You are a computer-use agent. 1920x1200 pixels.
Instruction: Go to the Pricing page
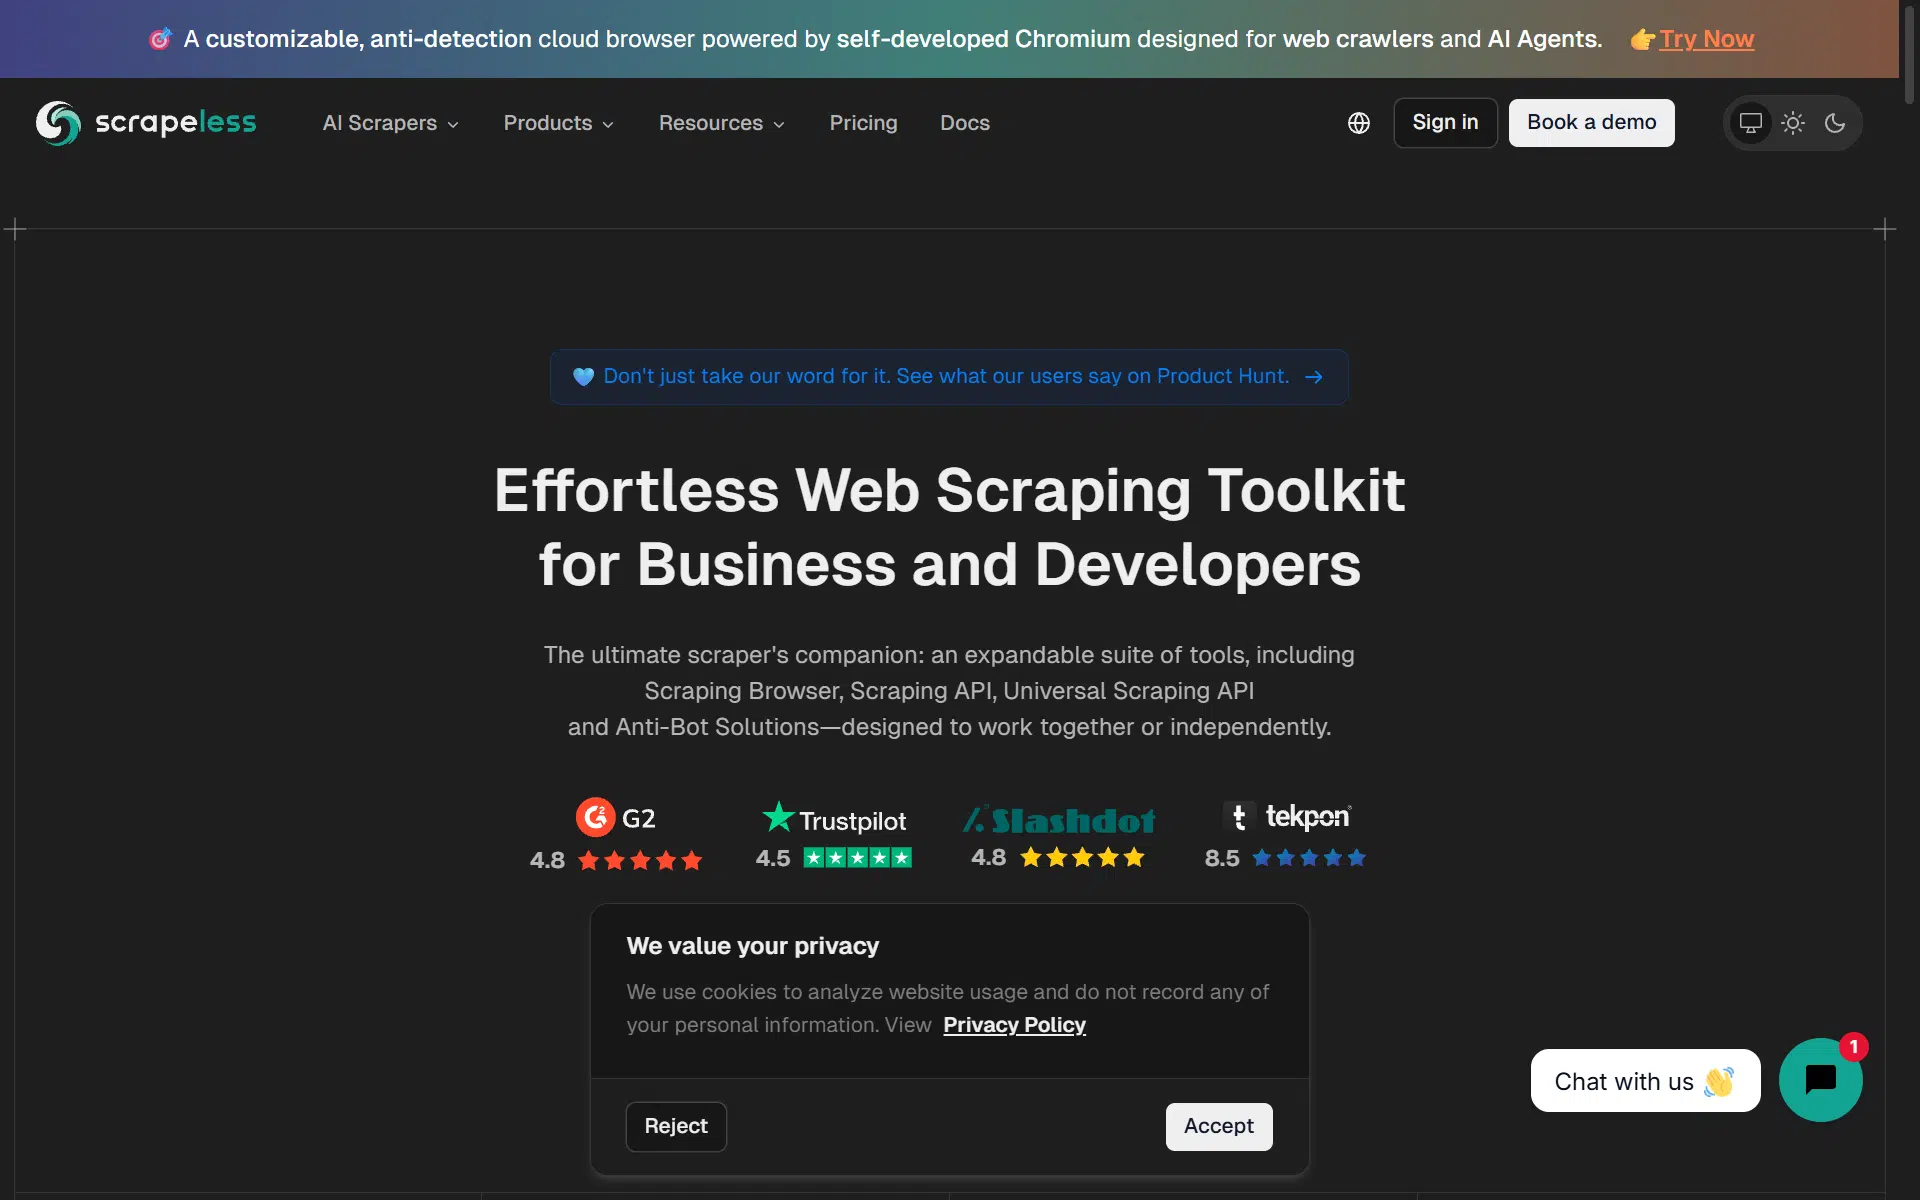pos(863,123)
